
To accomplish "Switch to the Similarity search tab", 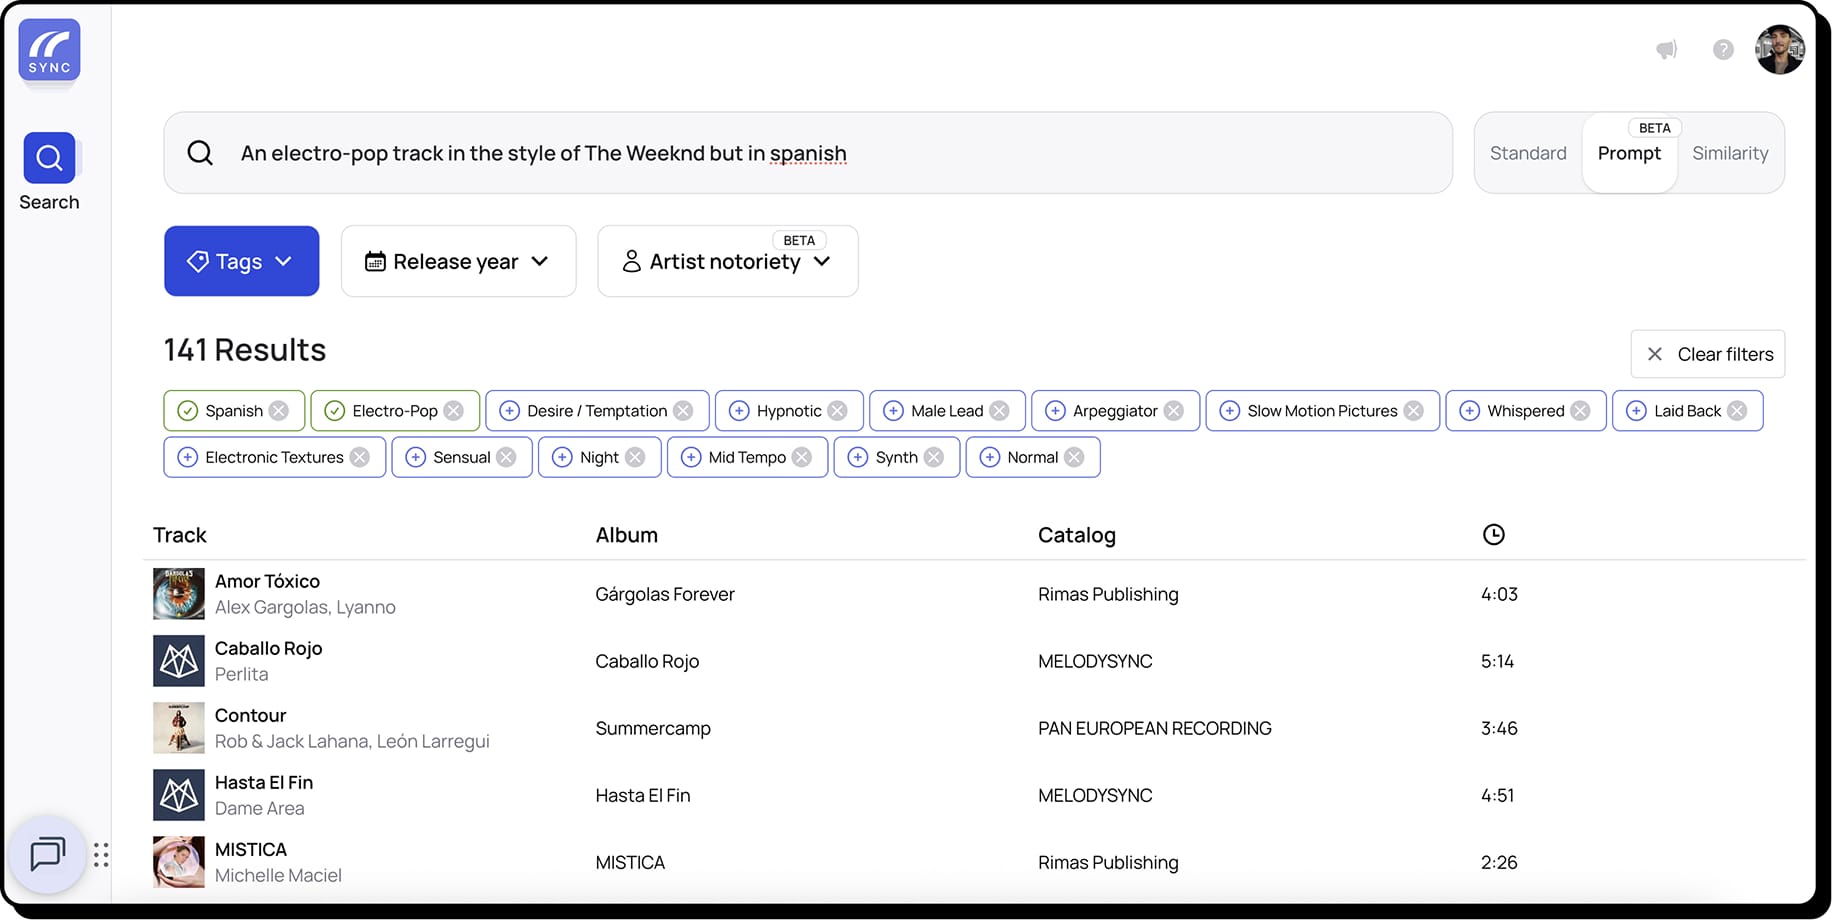I will 1729,153.
